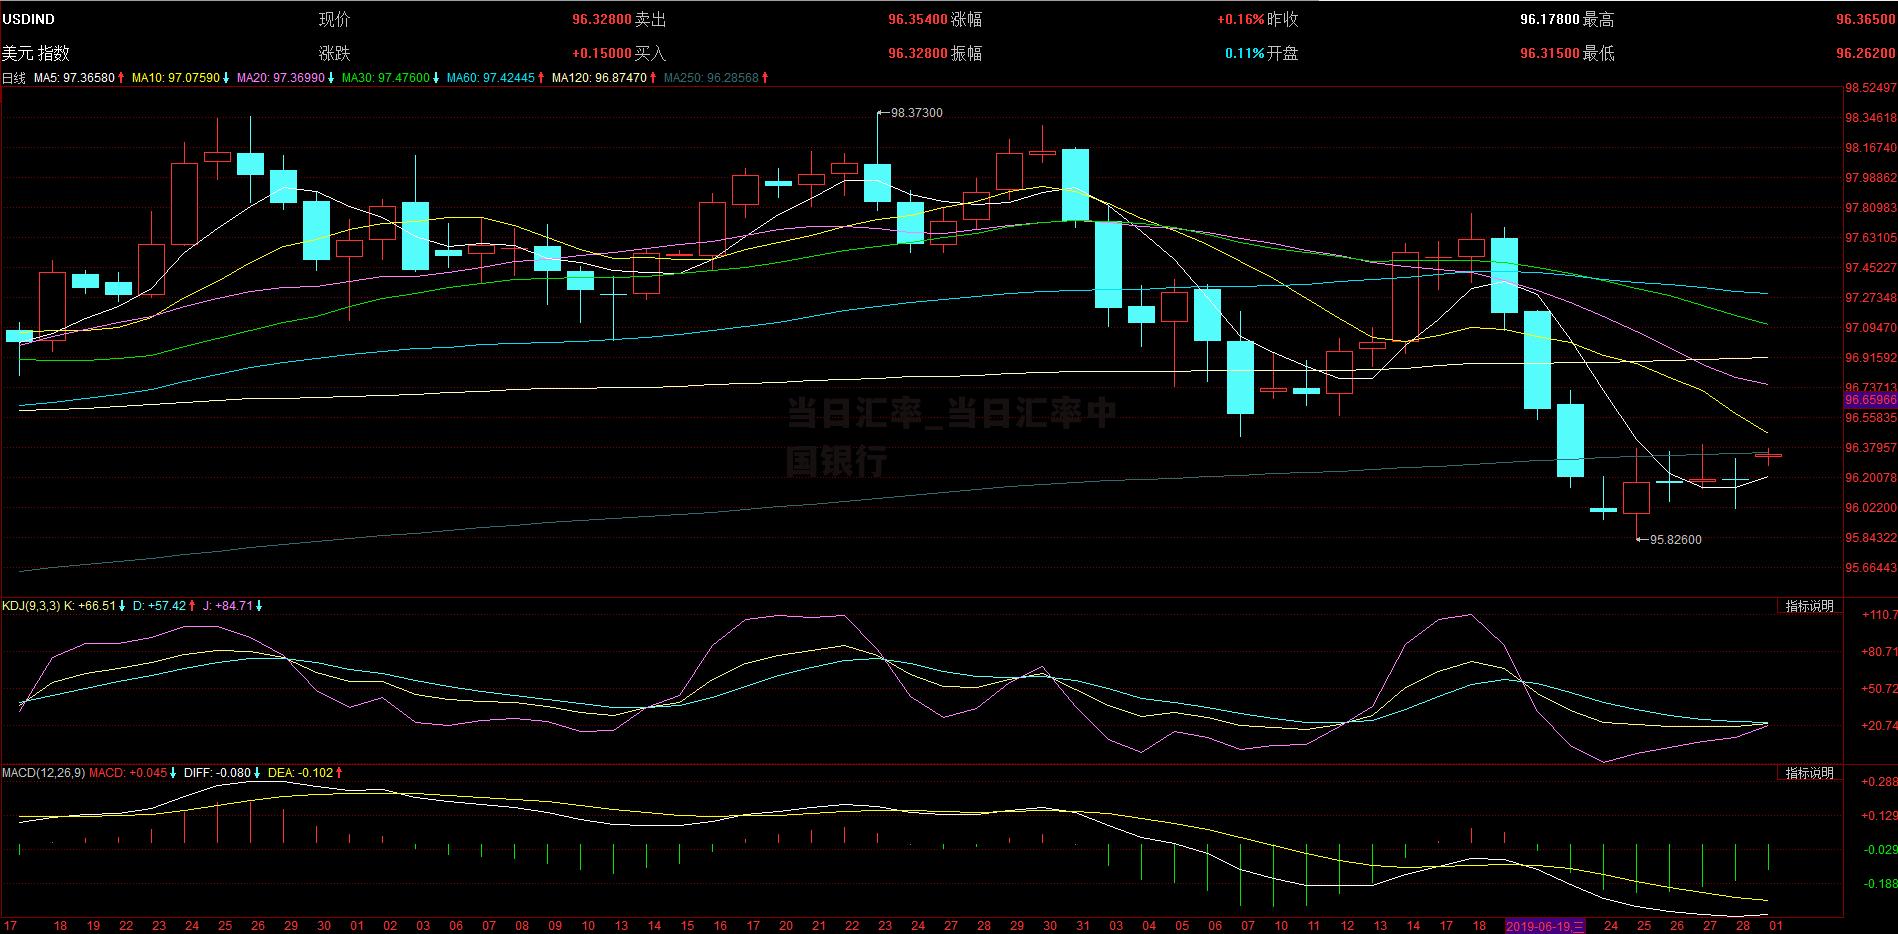This screenshot has width=1898, height=934.
Task: Click the 最低 value 96.26200
Action: 1865,53
